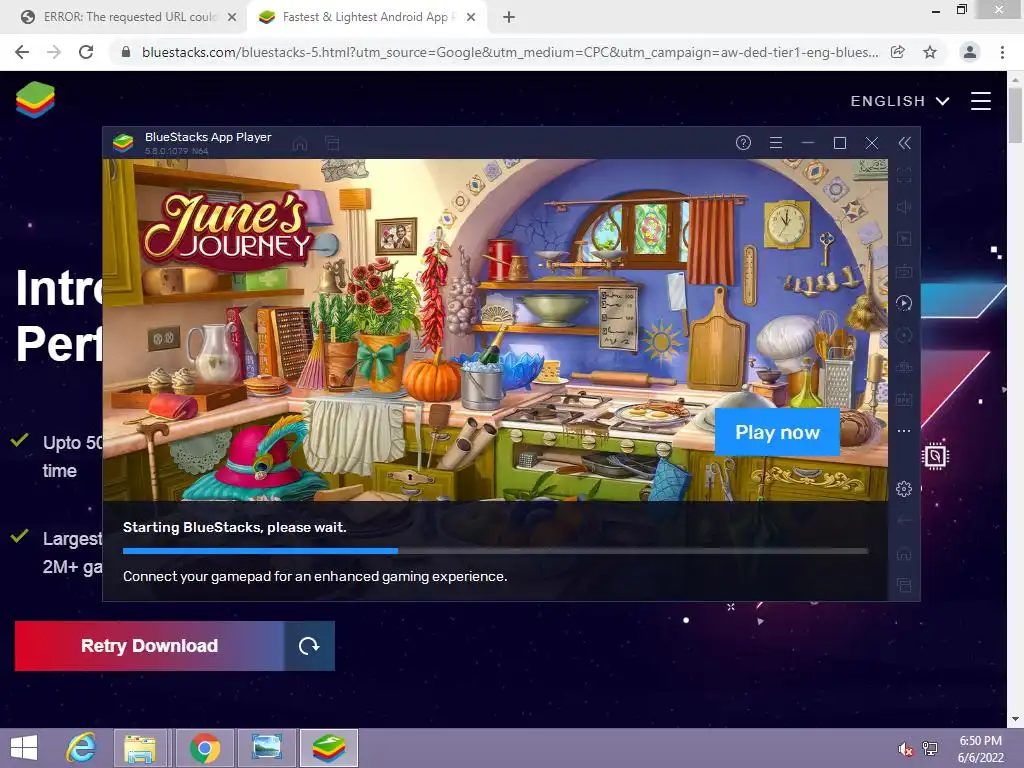Click the bluestacks.com address bar
This screenshot has width=1024, height=768.
point(510,52)
